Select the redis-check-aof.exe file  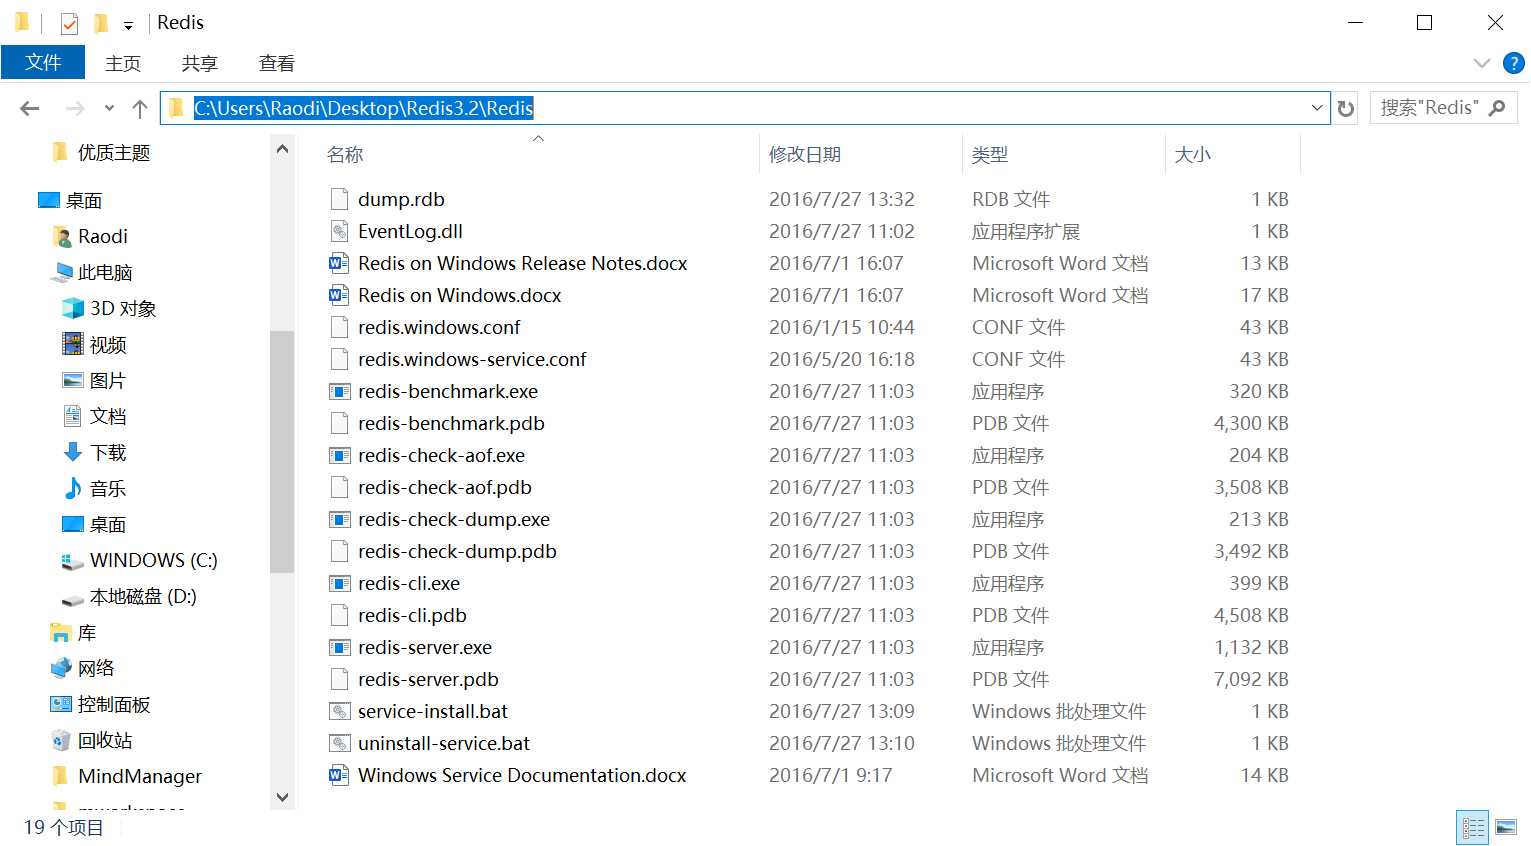[441, 455]
